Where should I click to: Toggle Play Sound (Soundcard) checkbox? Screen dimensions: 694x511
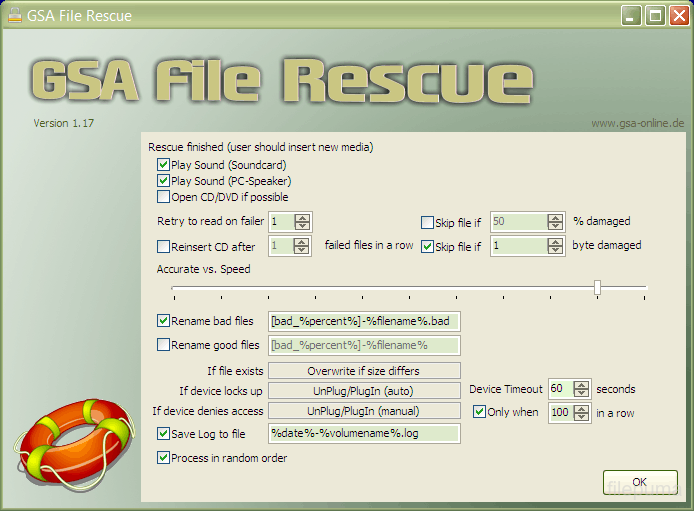point(164,165)
